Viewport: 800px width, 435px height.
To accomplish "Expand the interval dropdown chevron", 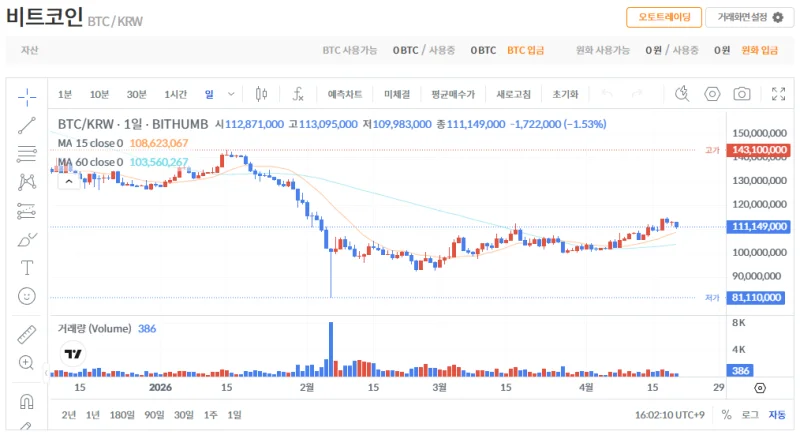I will (x=231, y=94).
